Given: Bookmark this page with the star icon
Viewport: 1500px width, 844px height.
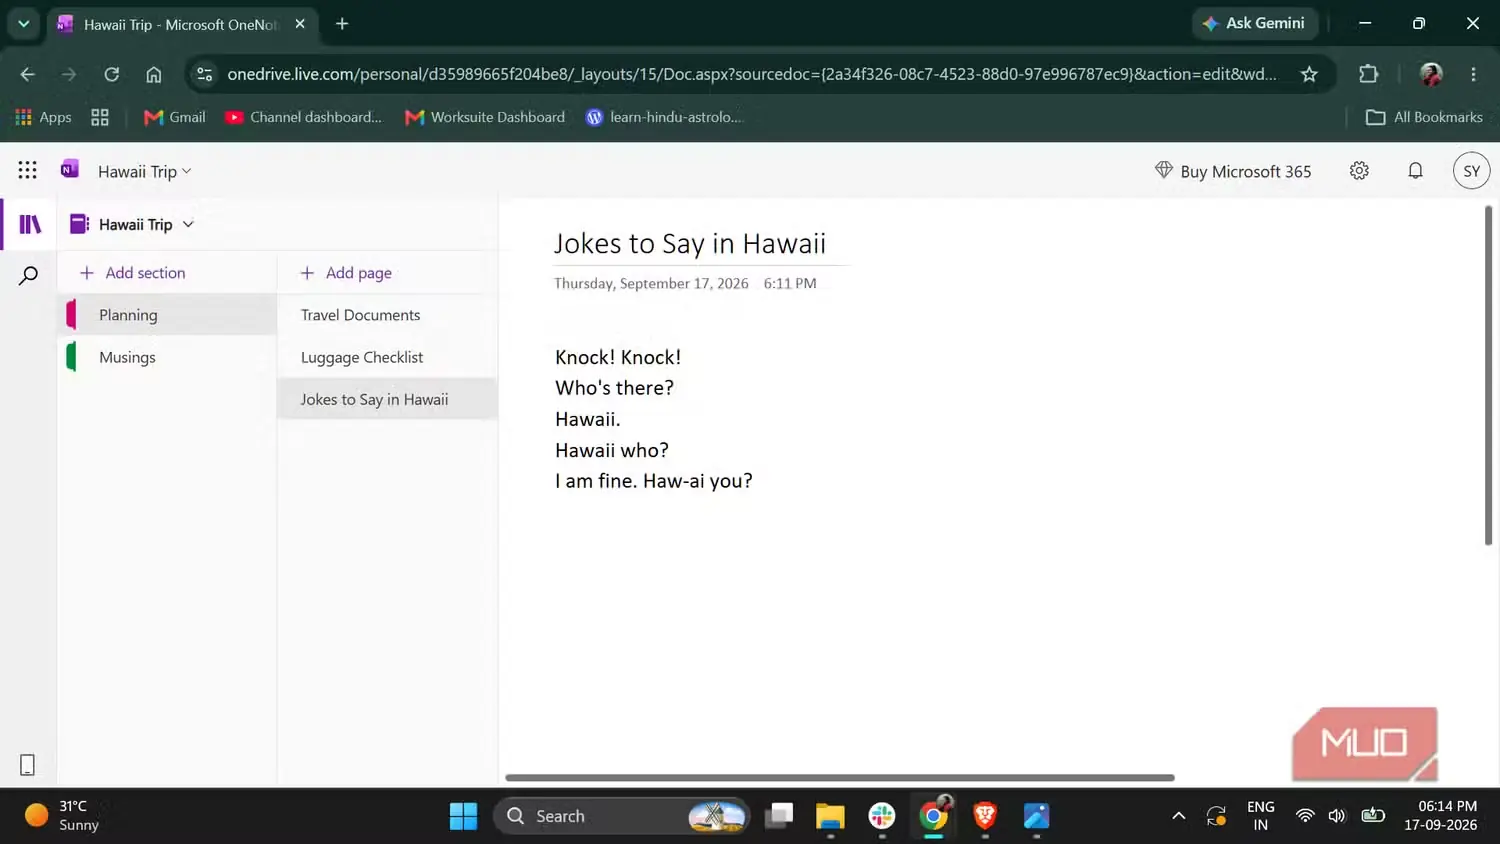Looking at the screenshot, I should click(1309, 74).
